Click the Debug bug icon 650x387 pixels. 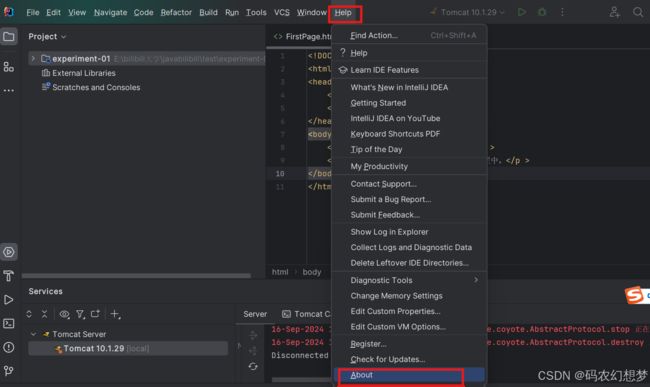[x=542, y=12]
